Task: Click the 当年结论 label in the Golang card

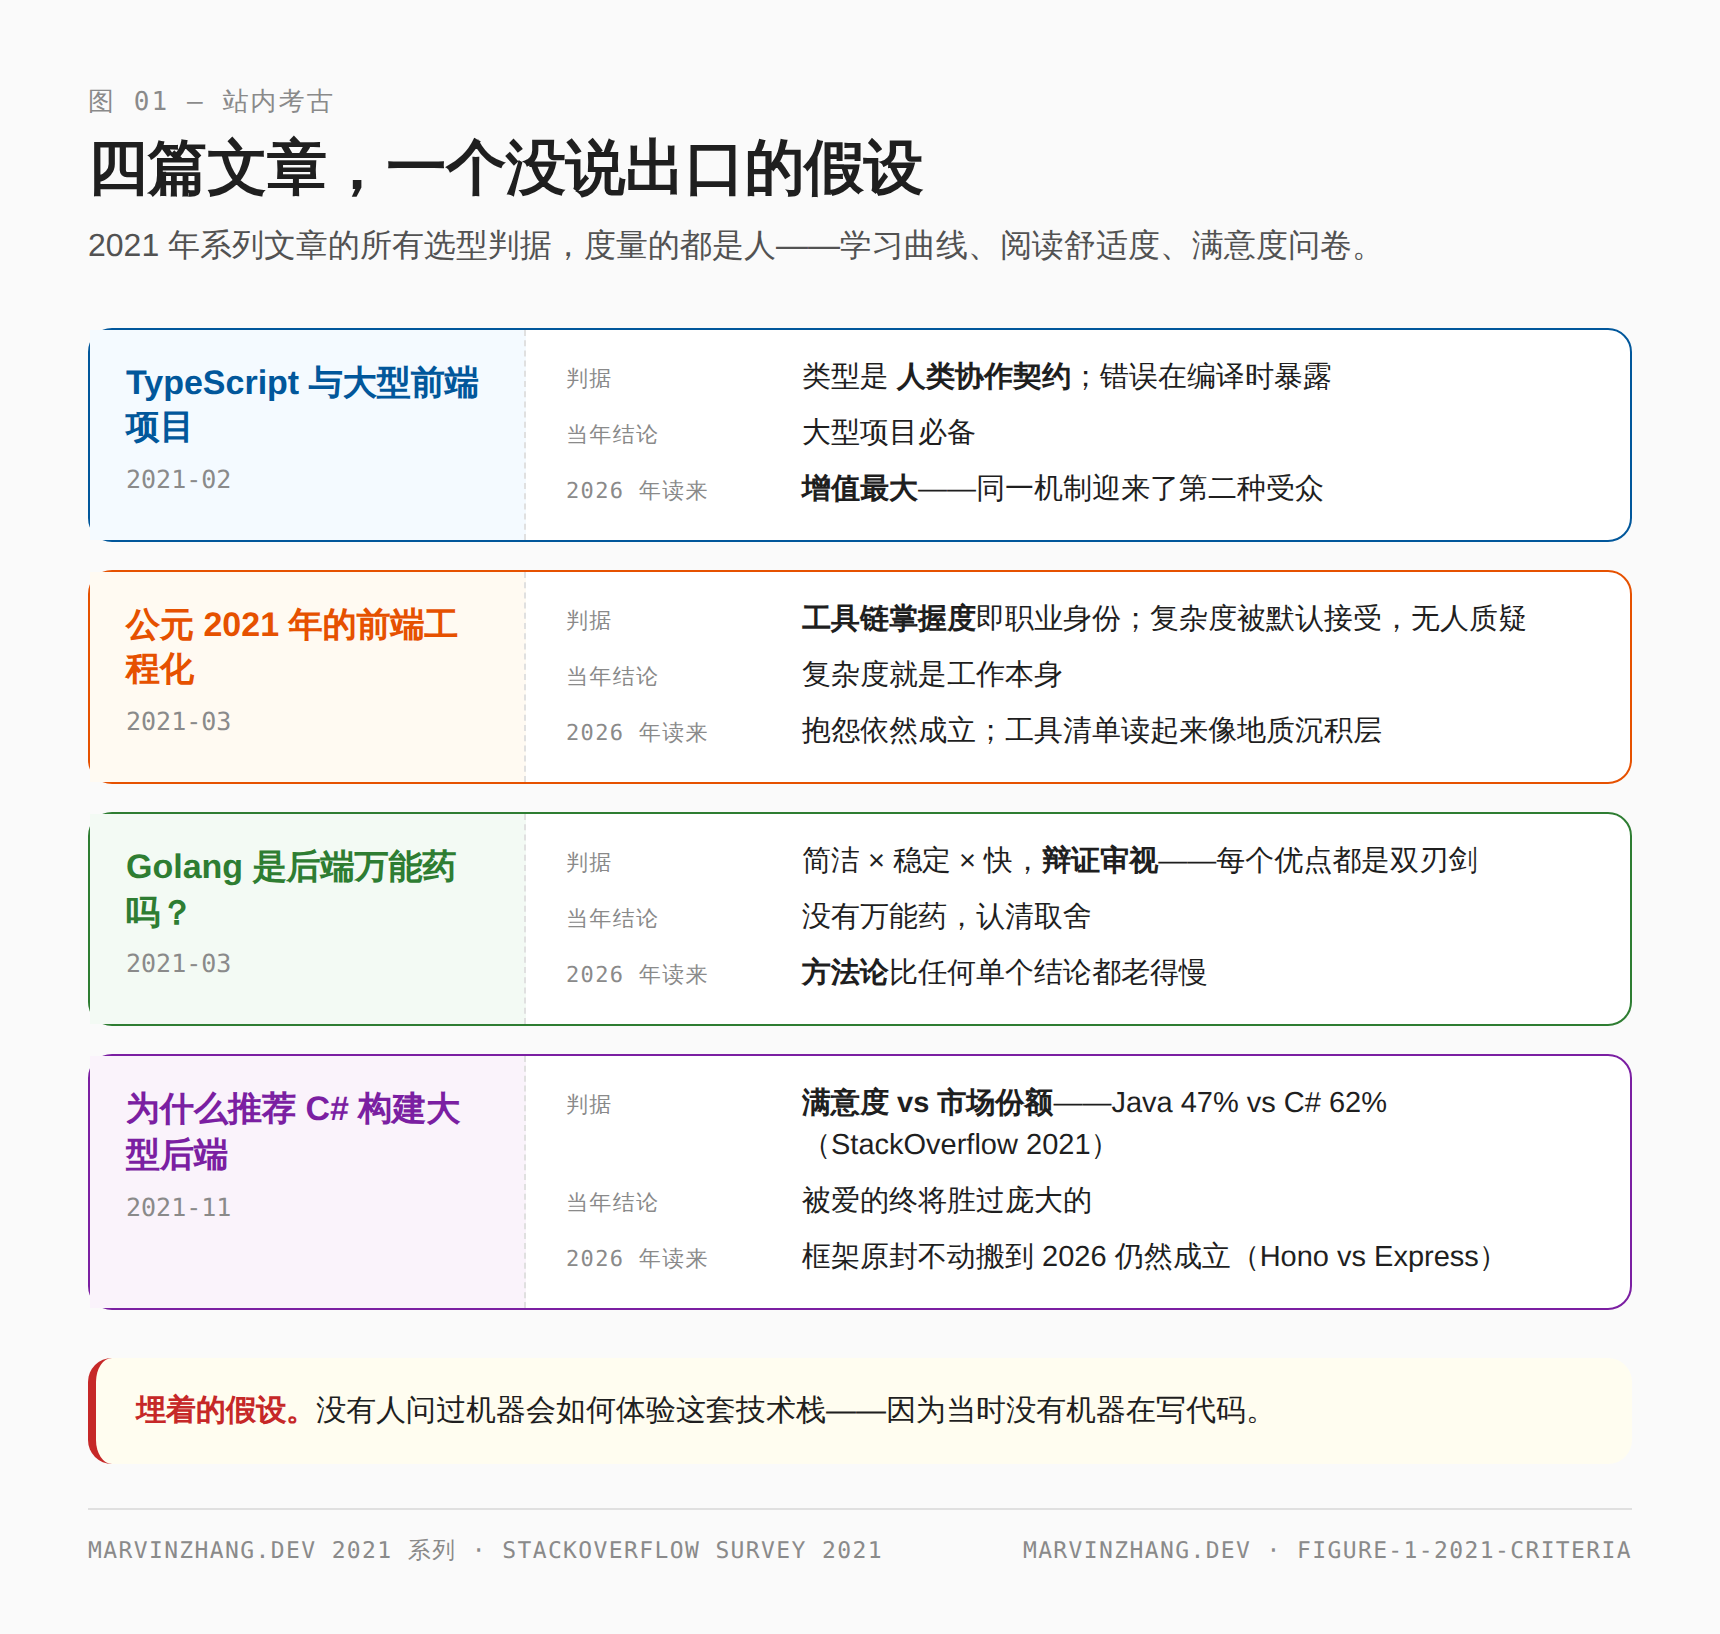Action: (x=612, y=919)
